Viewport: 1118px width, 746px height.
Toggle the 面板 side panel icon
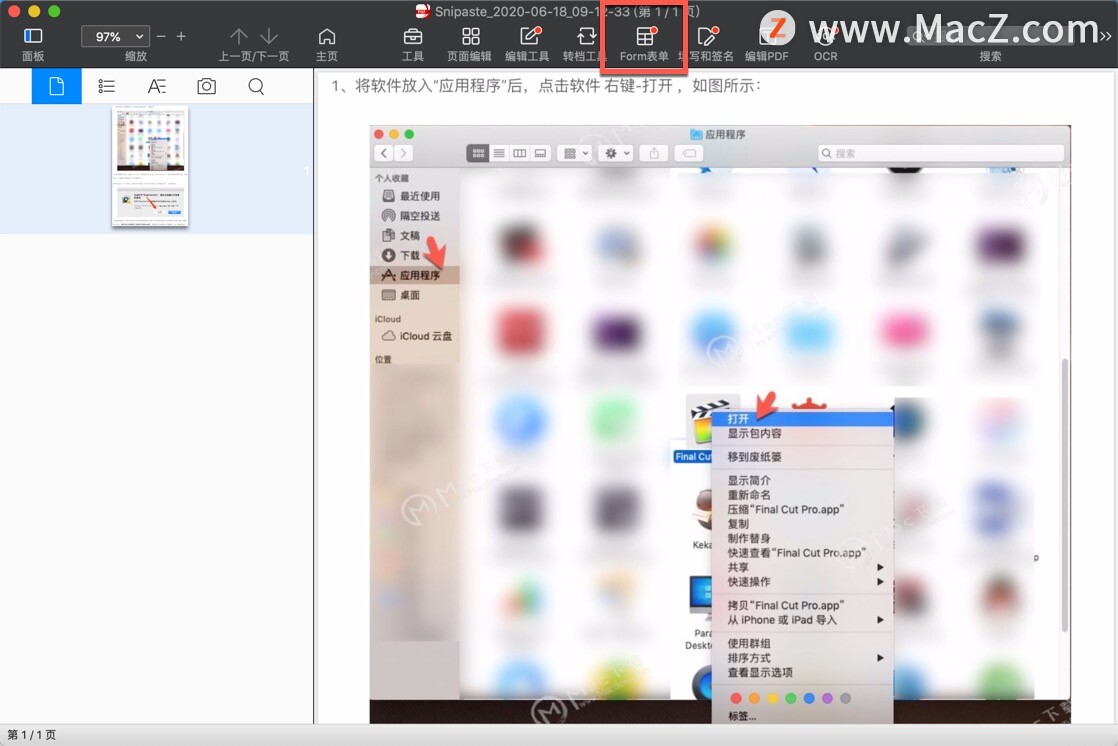(x=33, y=36)
